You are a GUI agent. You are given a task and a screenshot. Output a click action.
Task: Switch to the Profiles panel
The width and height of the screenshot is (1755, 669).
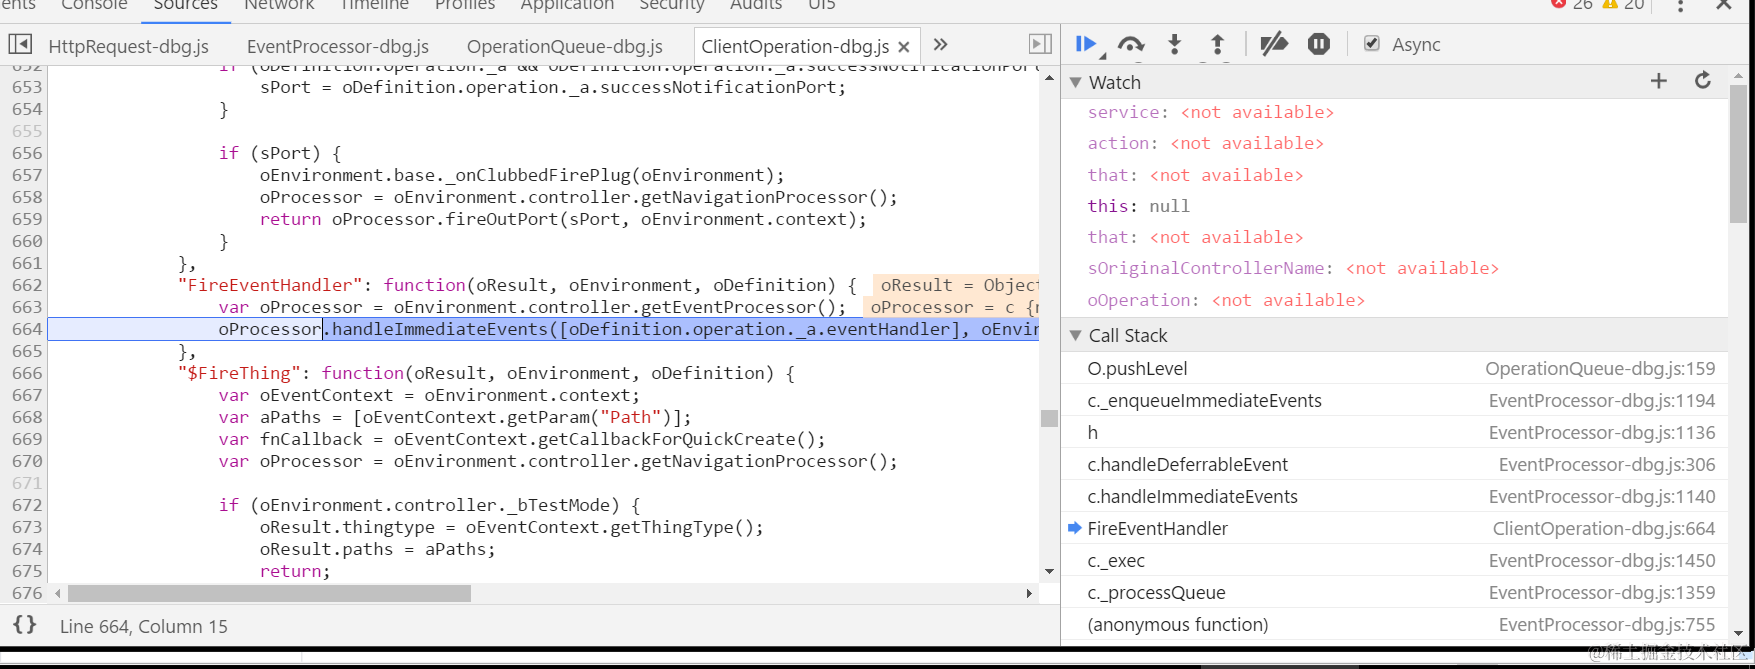pyautogui.click(x=465, y=5)
